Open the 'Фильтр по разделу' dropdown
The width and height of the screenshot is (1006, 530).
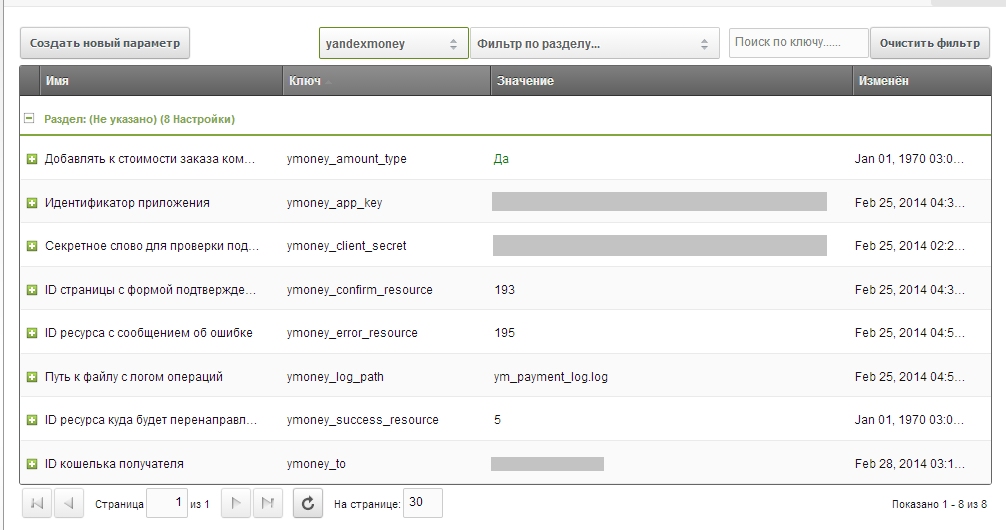pyautogui.click(x=594, y=44)
